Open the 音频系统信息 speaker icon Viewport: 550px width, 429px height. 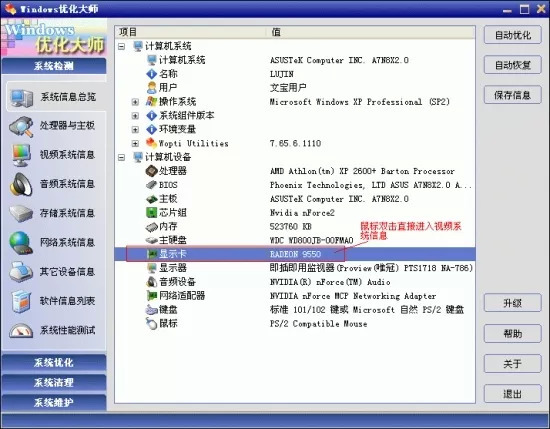(21, 184)
